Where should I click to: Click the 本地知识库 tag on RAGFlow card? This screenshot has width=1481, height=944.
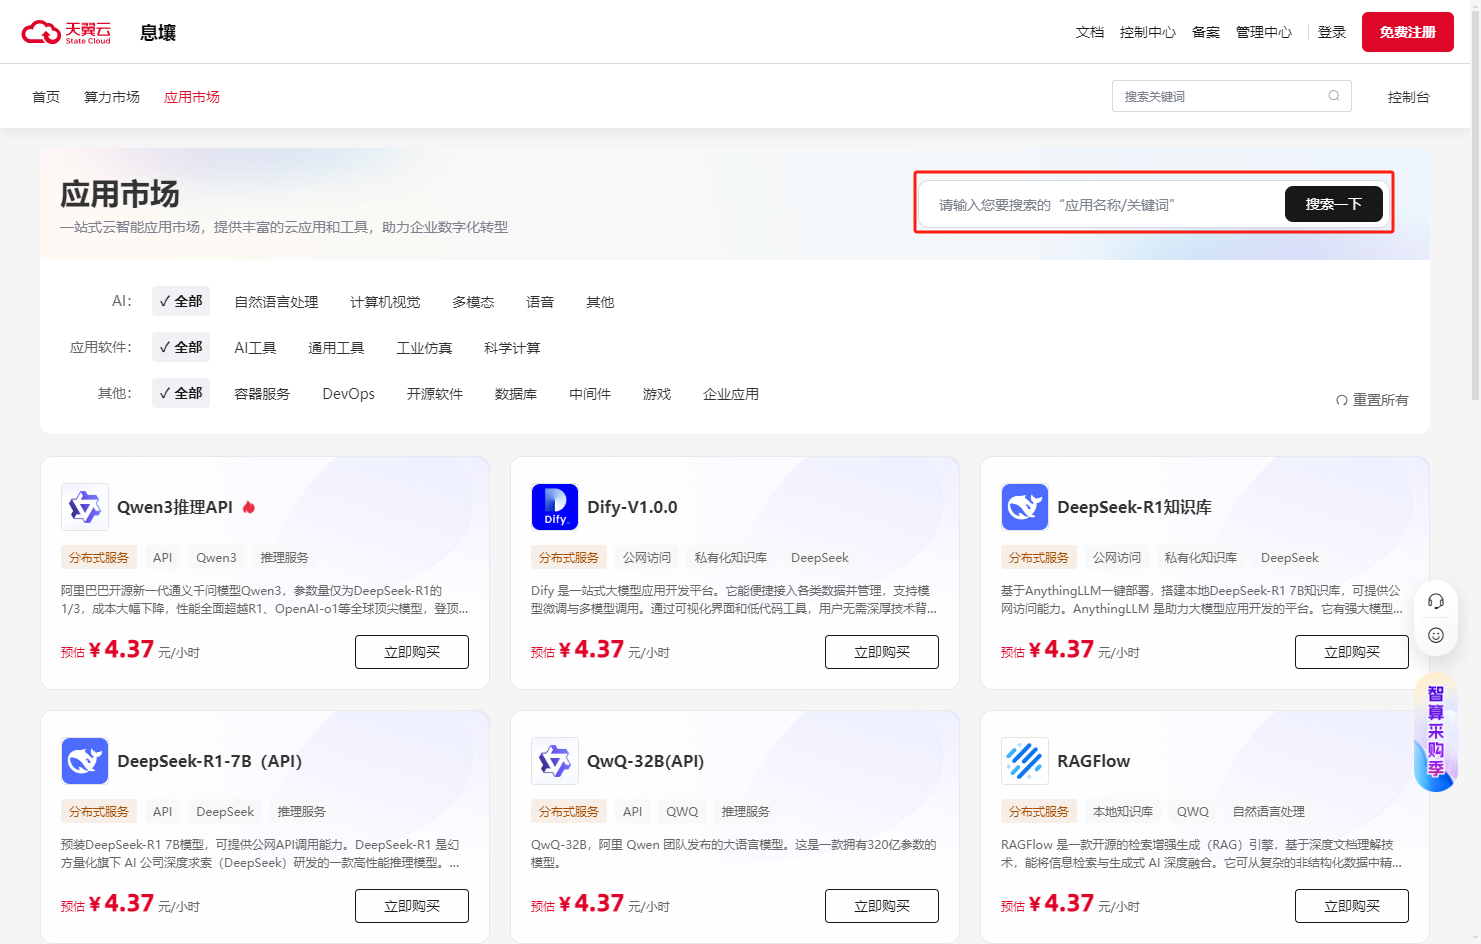click(1123, 812)
